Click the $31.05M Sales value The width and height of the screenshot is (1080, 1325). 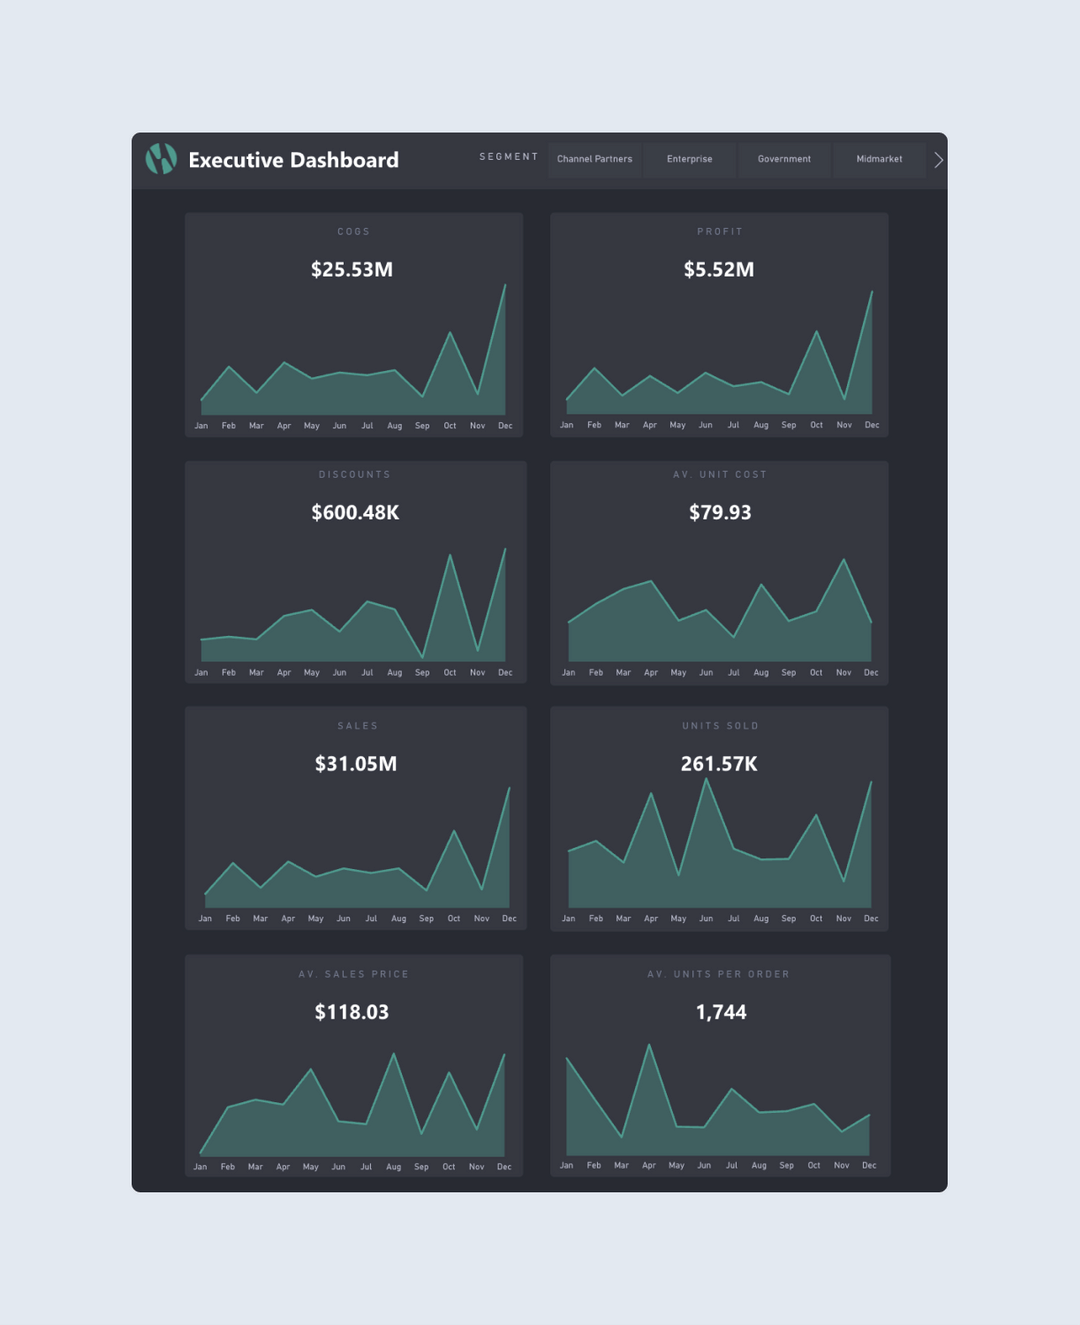pyautogui.click(x=354, y=764)
